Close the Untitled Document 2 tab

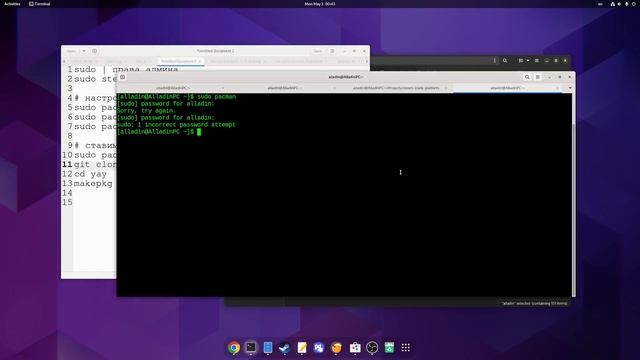[x=200, y=61]
